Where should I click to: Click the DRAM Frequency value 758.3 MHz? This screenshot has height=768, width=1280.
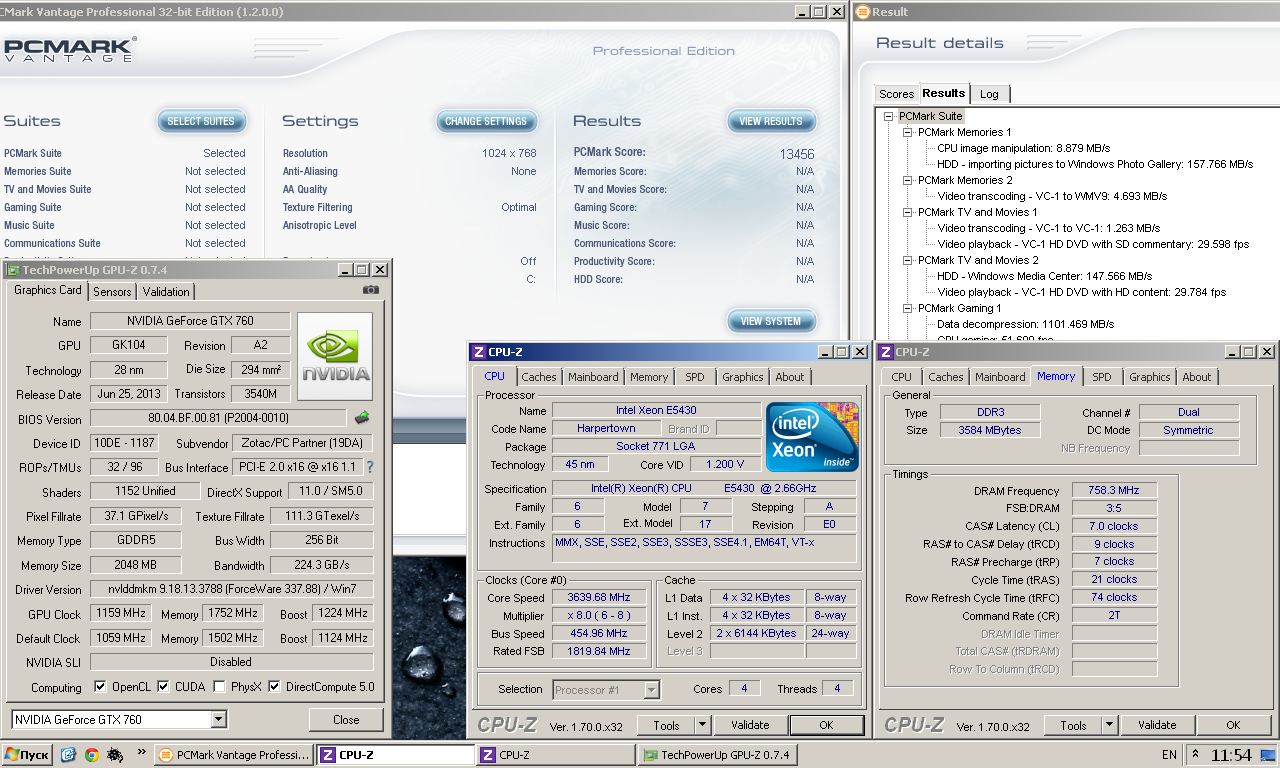tap(1114, 491)
